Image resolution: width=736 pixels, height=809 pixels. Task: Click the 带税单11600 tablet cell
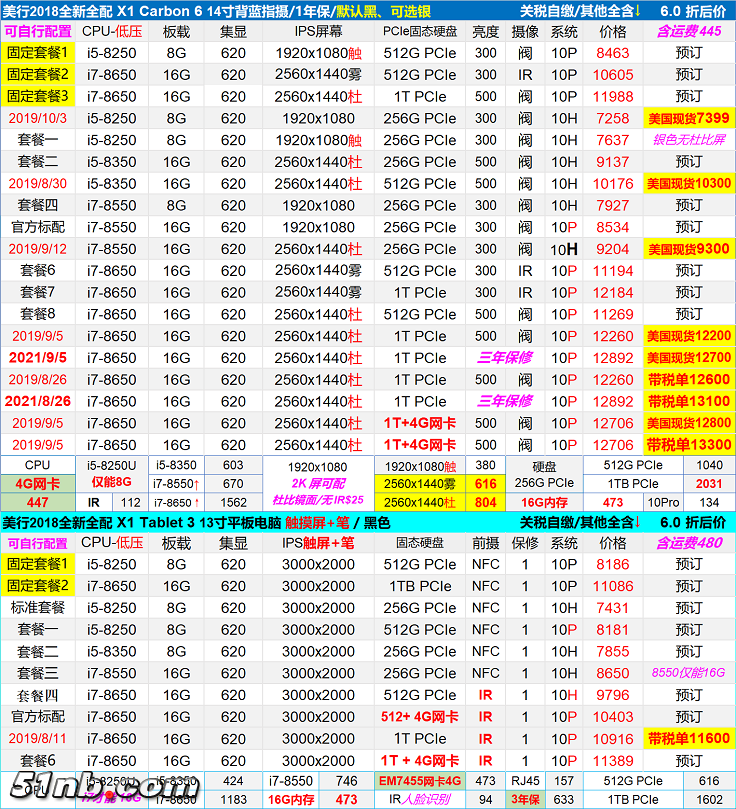click(688, 738)
